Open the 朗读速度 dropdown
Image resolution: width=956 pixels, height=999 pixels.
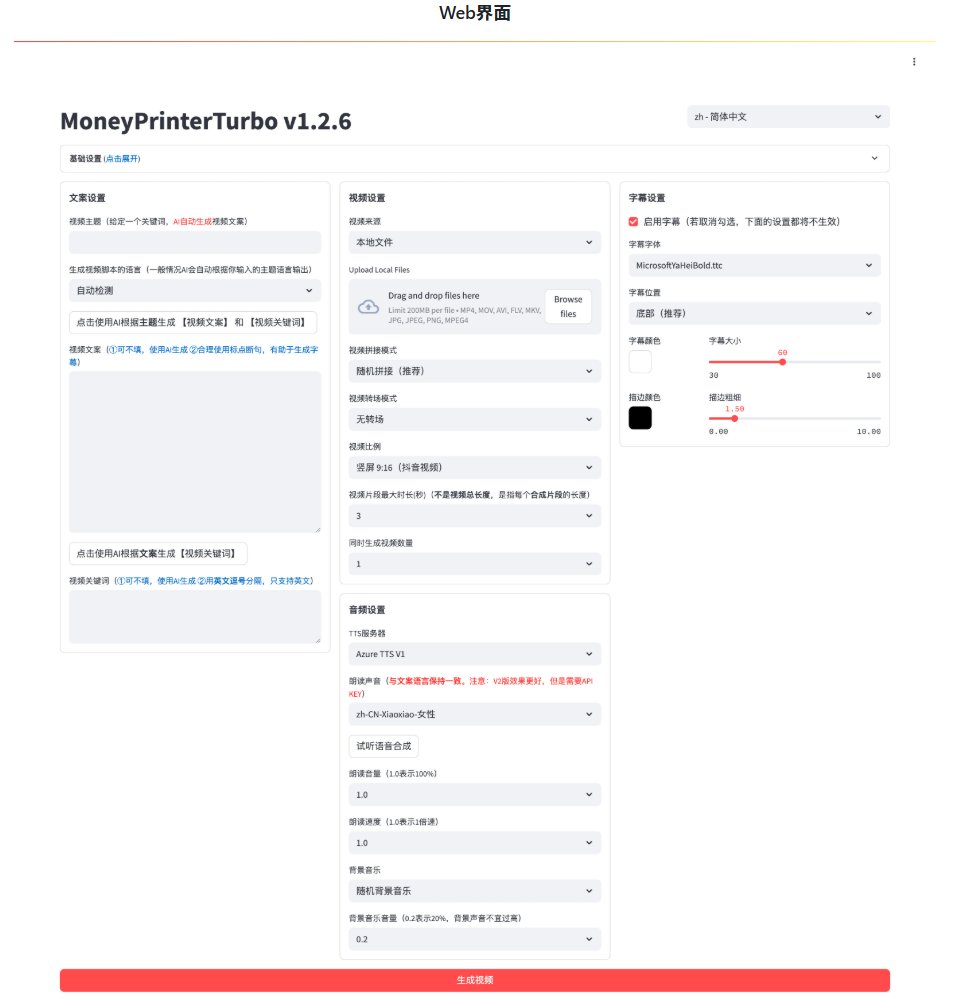coord(474,843)
